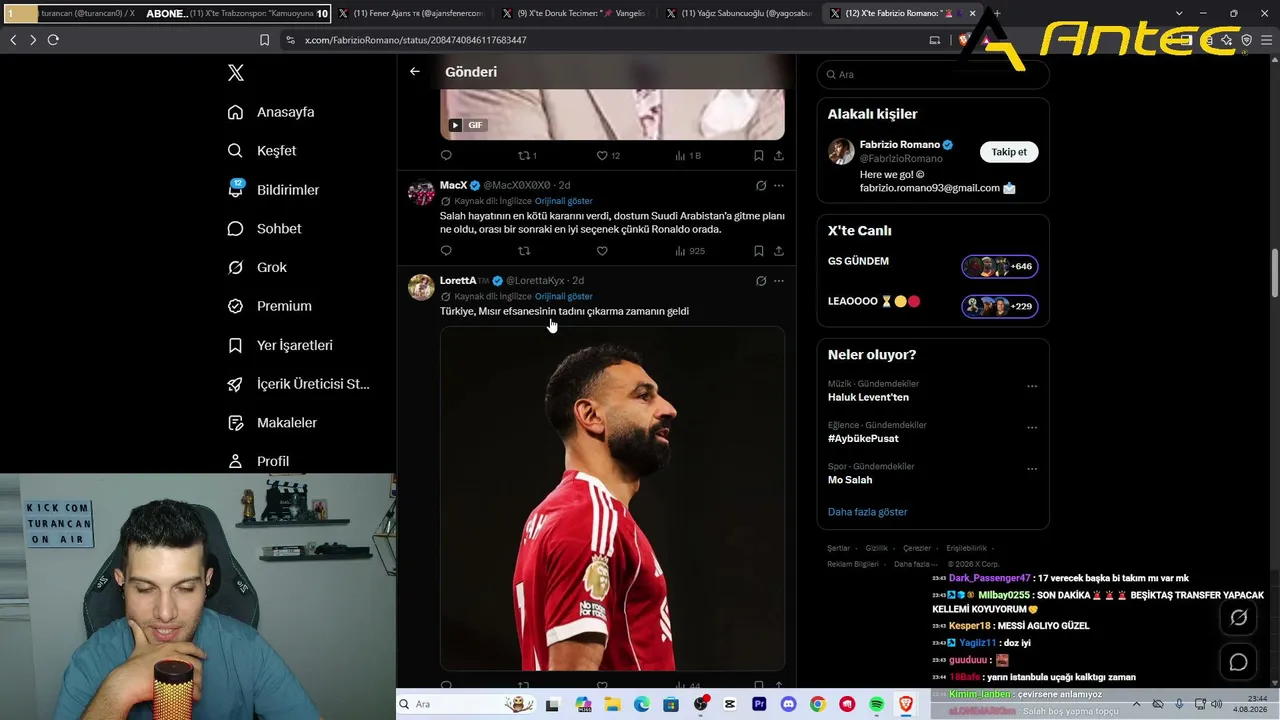
Task: Go back using Gönderi back arrow
Action: tap(415, 72)
